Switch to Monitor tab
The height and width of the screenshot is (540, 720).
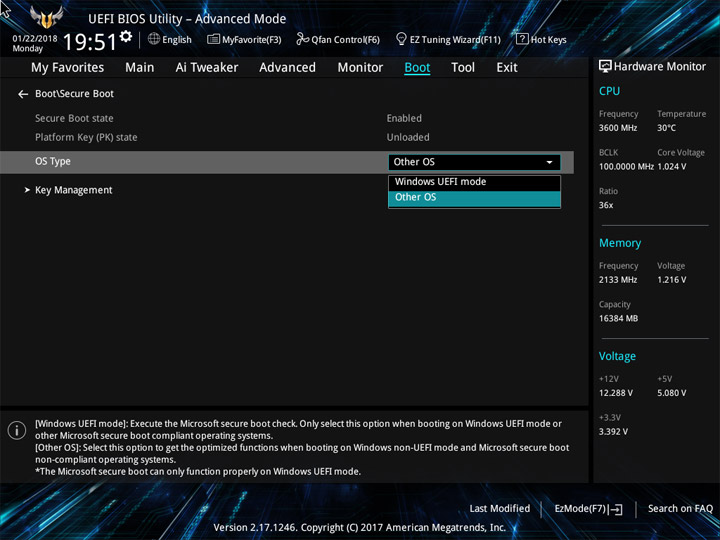click(x=360, y=68)
